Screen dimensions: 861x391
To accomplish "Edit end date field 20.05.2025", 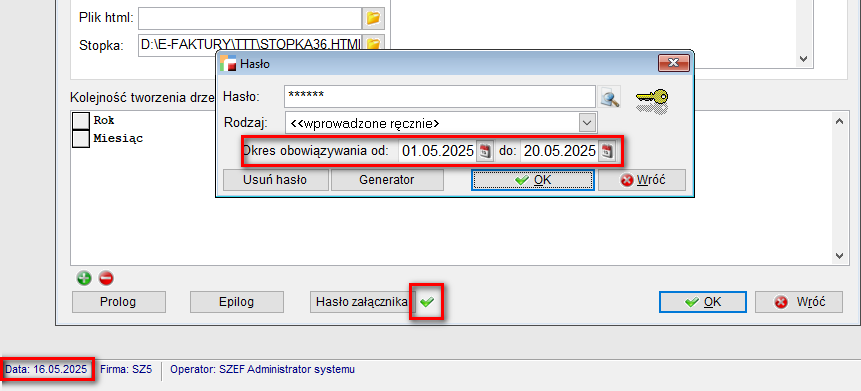I will coord(560,152).
